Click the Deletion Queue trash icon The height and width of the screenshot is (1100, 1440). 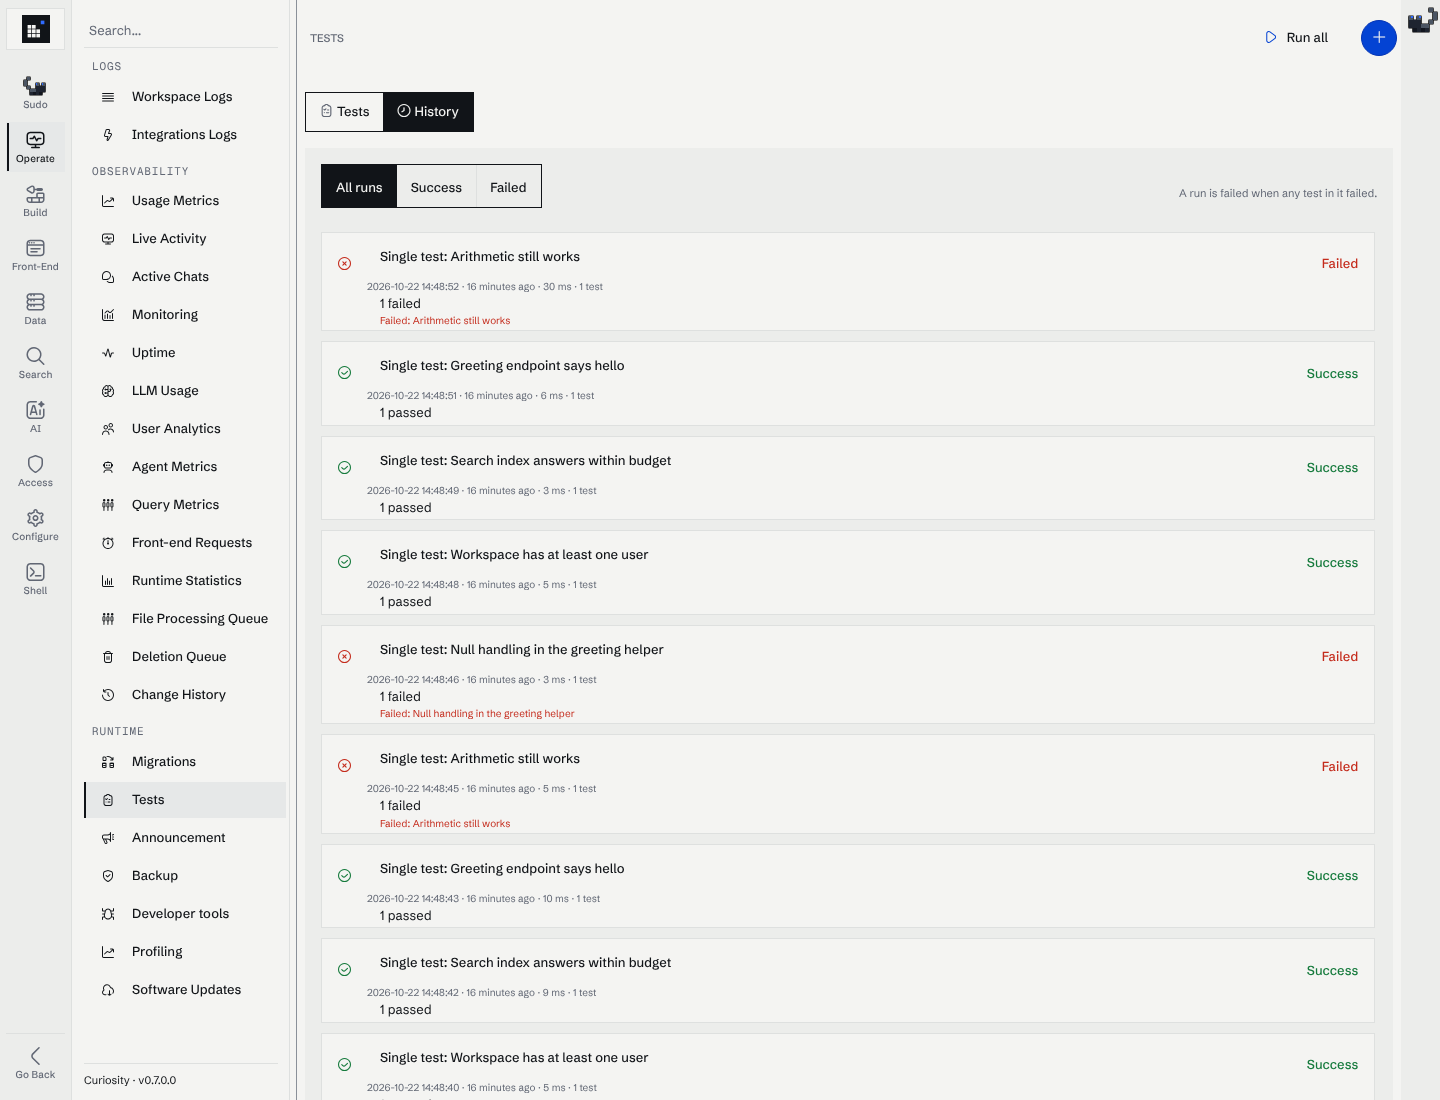[108, 657]
